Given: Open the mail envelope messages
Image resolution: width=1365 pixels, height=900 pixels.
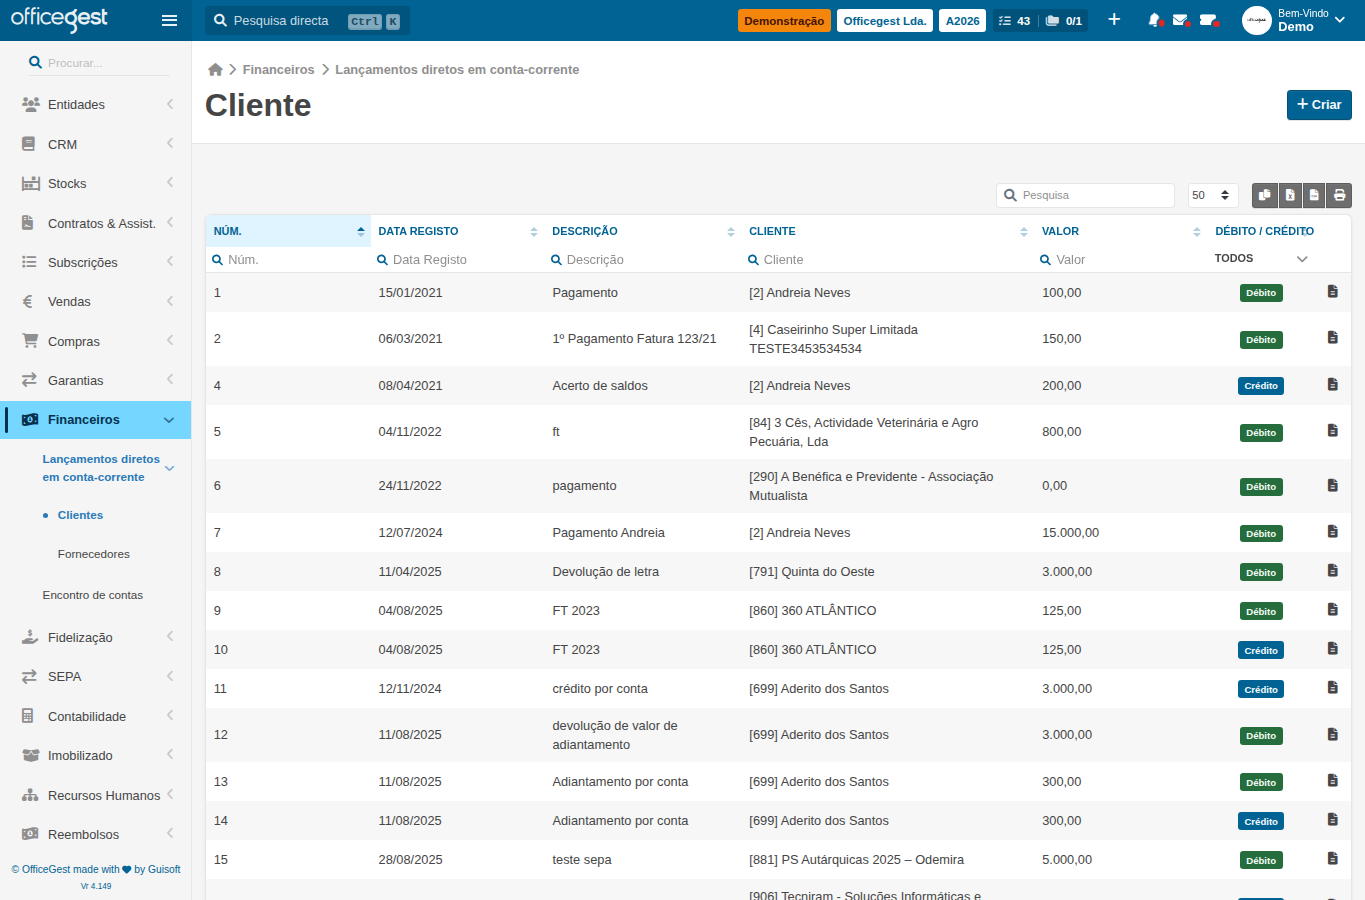Looking at the screenshot, I should [x=1181, y=20].
